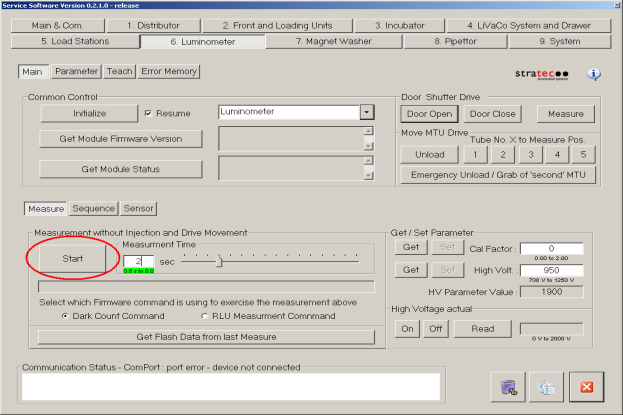Open the Luminometer module dropdown

coord(366,114)
